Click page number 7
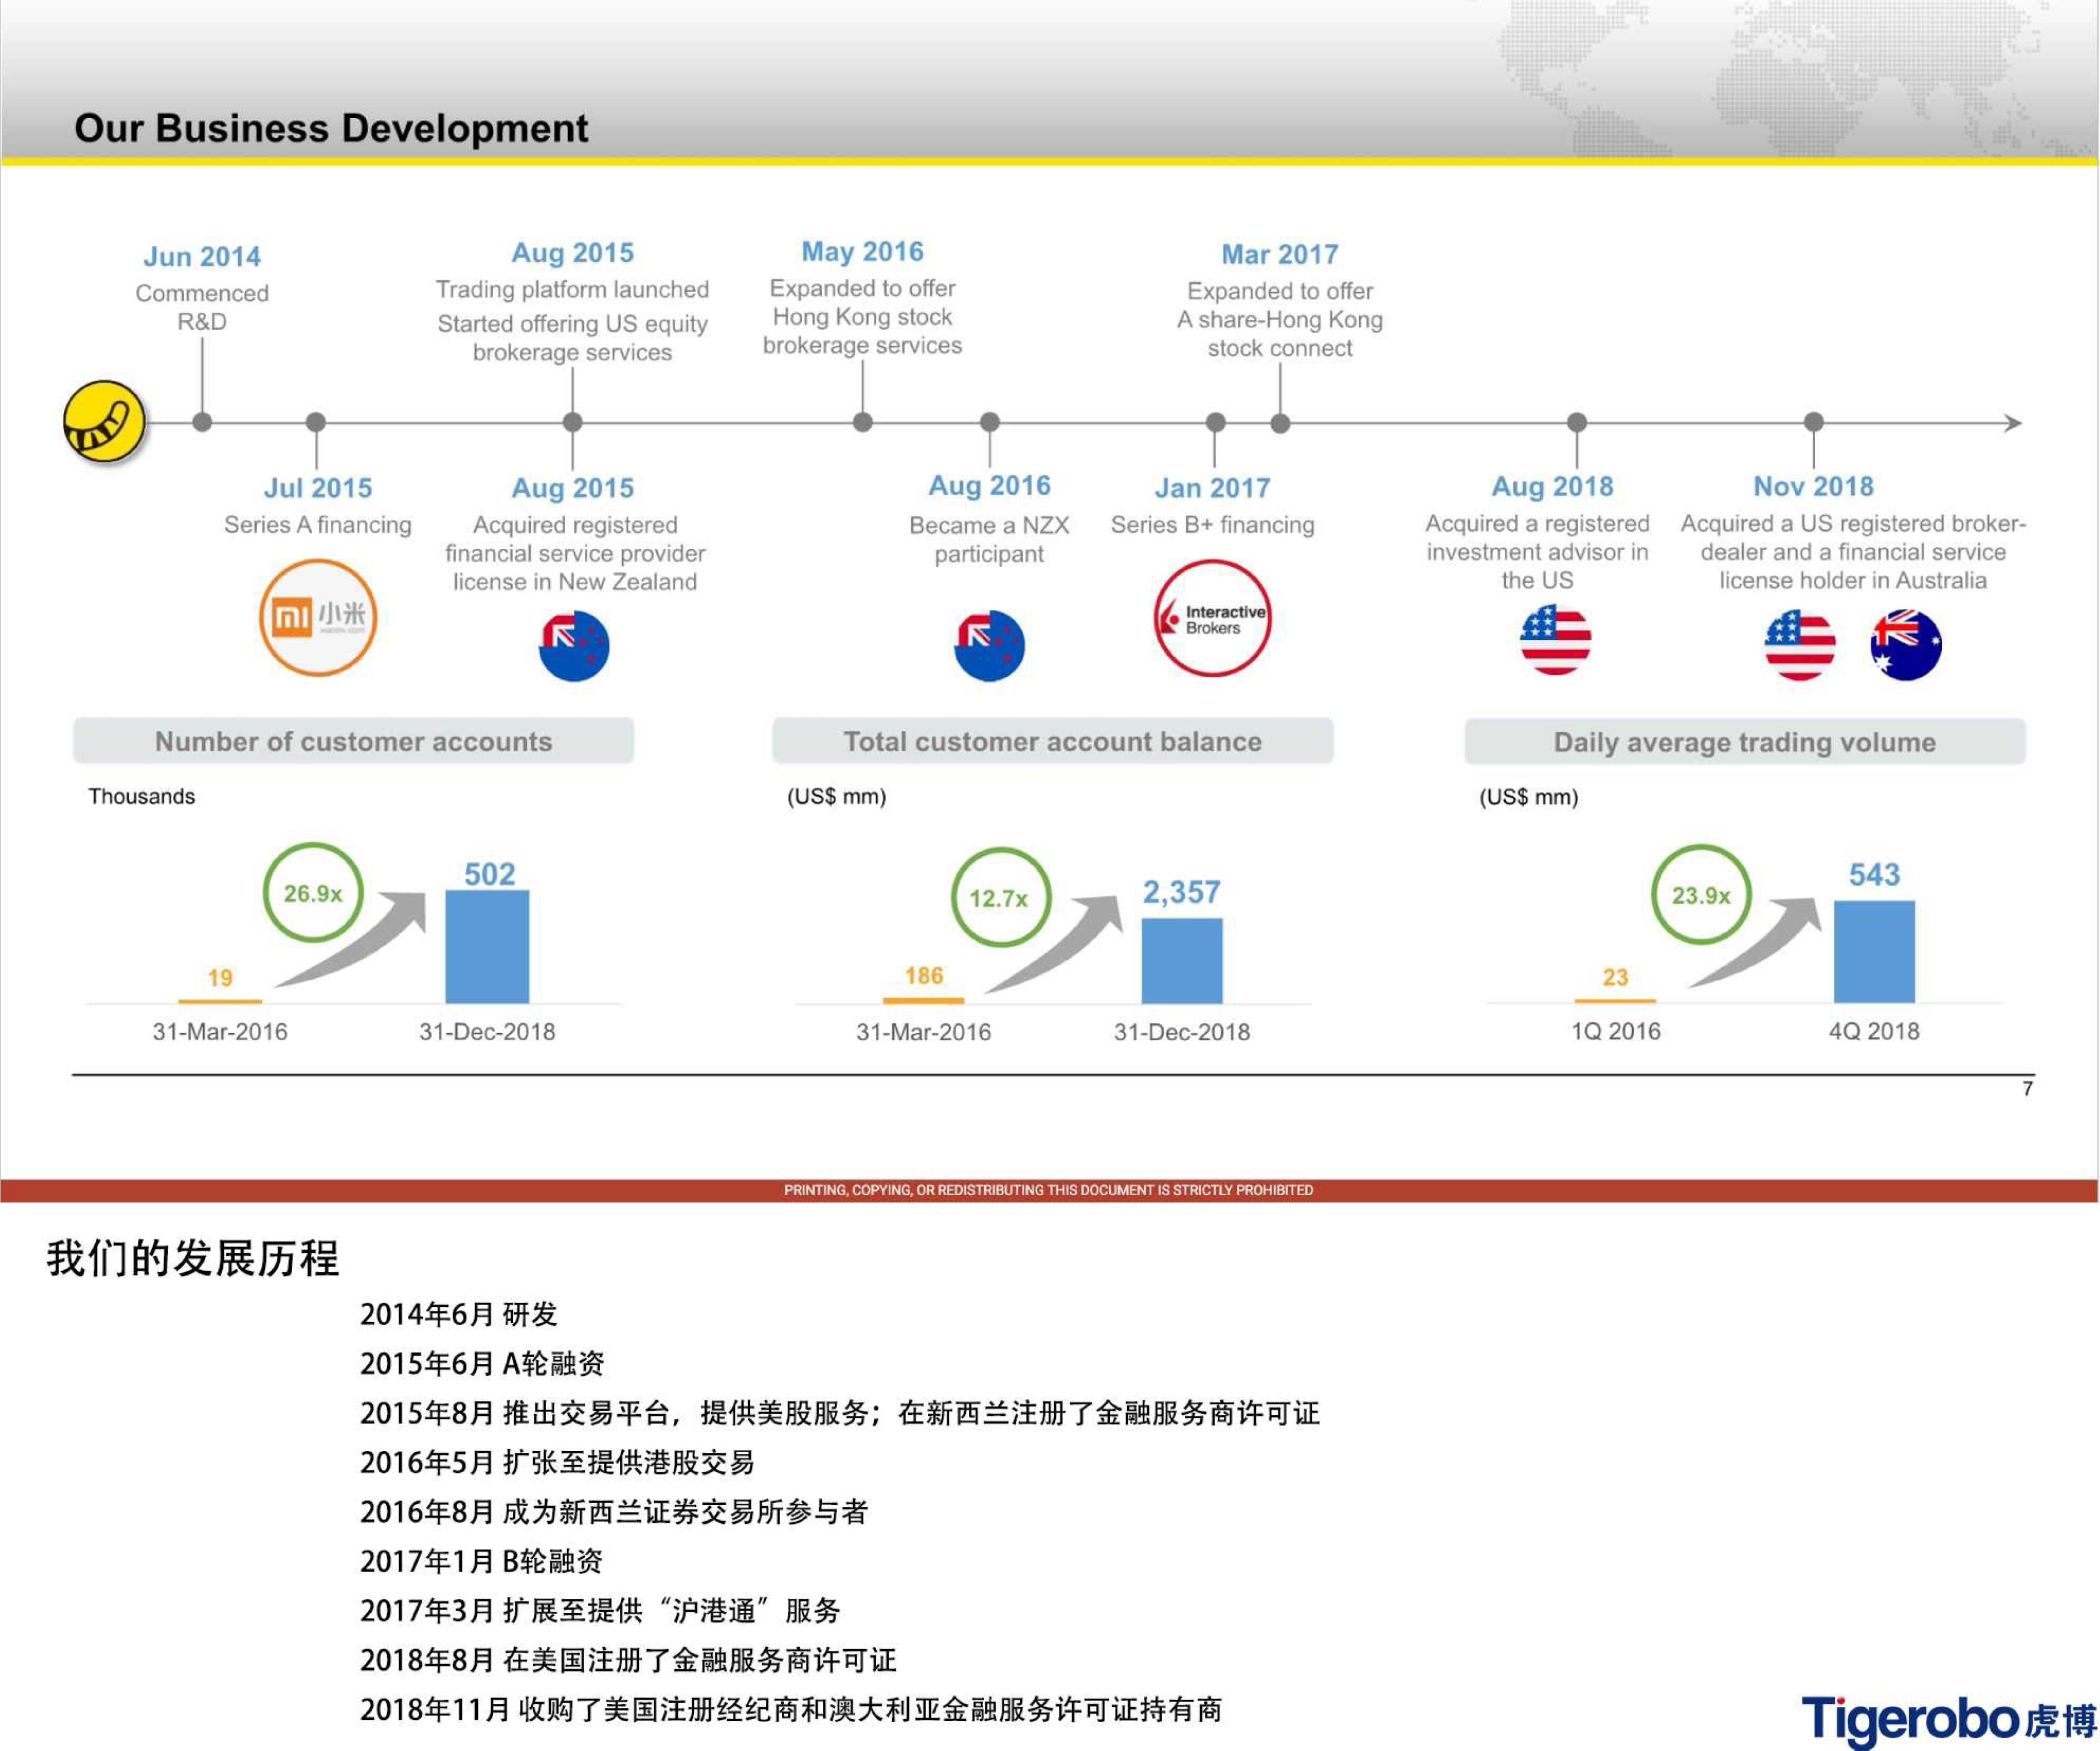The height and width of the screenshot is (1751, 2100). tap(2028, 1089)
